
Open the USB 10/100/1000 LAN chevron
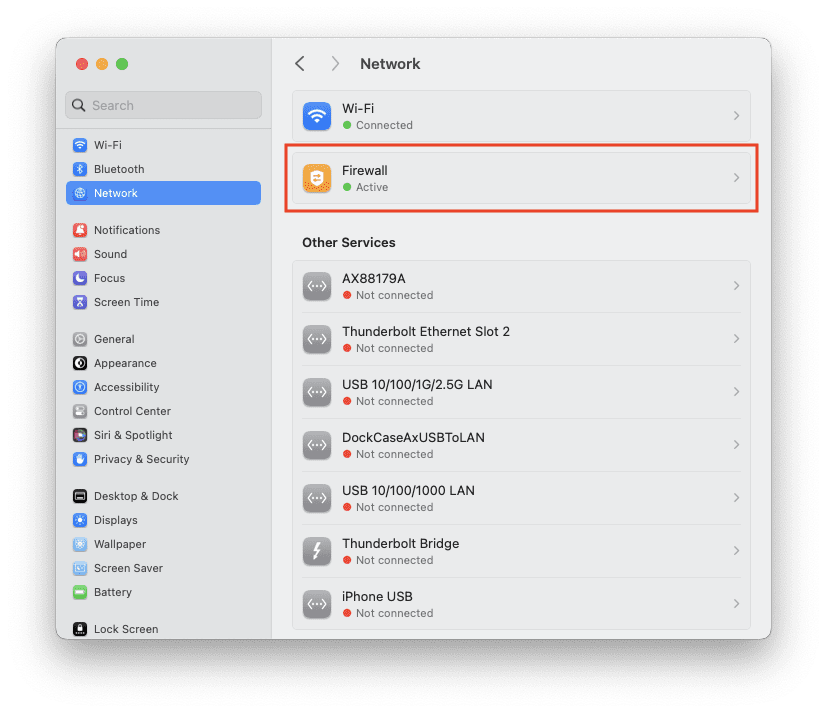(736, 498)
